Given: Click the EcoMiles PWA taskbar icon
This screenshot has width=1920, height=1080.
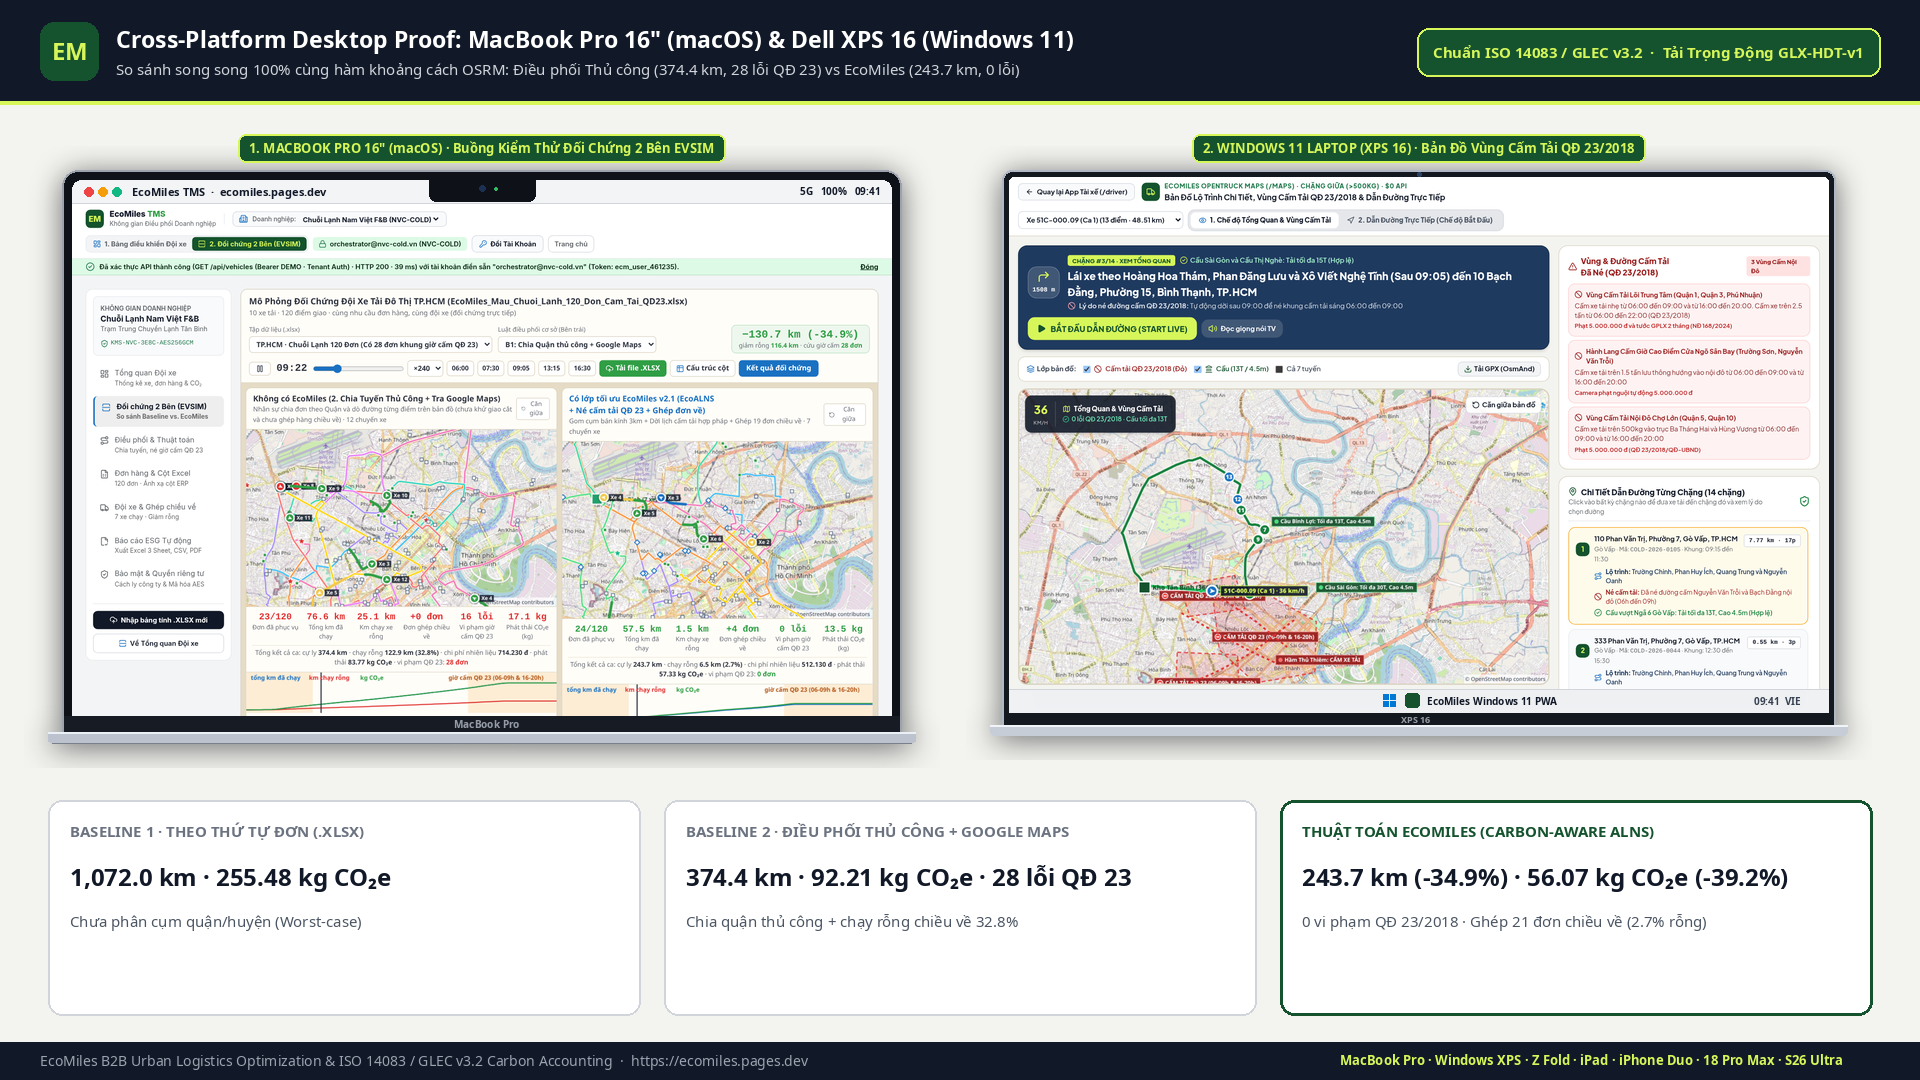Looking at the screenshot, I should (x=1412, y=701).
